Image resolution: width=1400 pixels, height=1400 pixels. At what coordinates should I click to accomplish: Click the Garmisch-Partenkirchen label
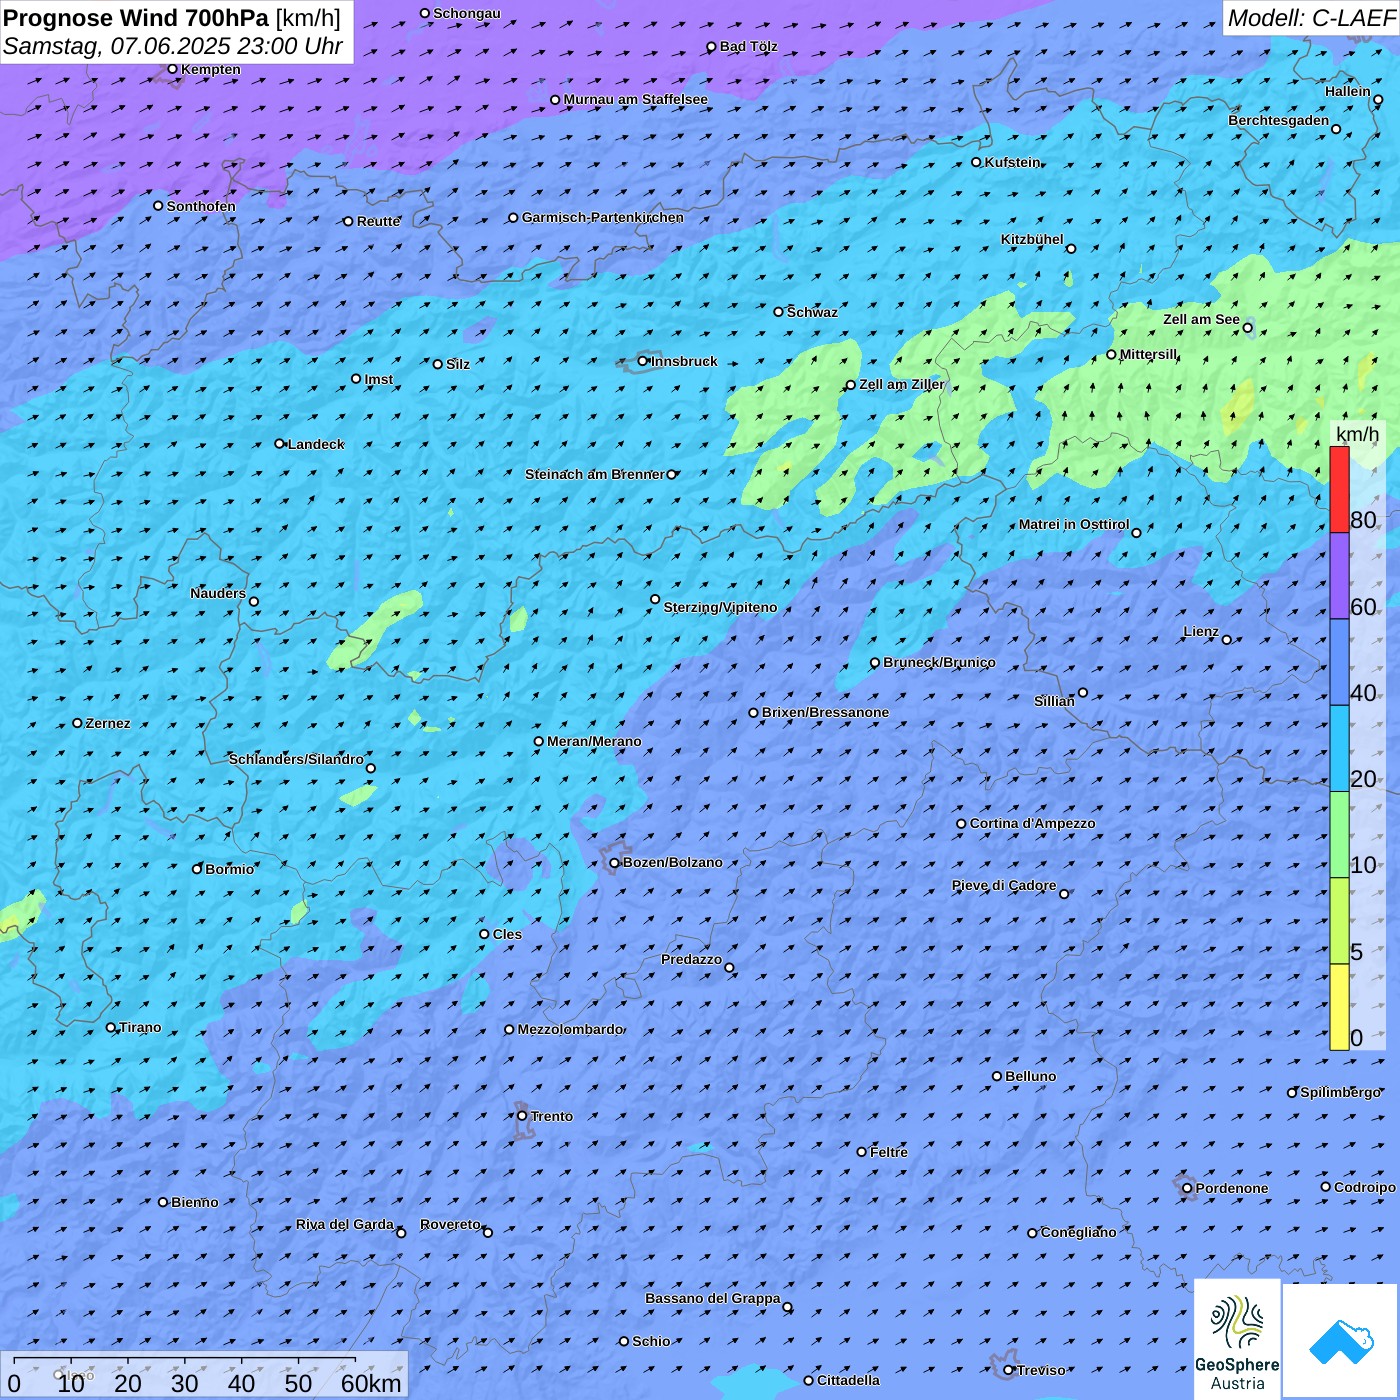(x=603, y=217)
